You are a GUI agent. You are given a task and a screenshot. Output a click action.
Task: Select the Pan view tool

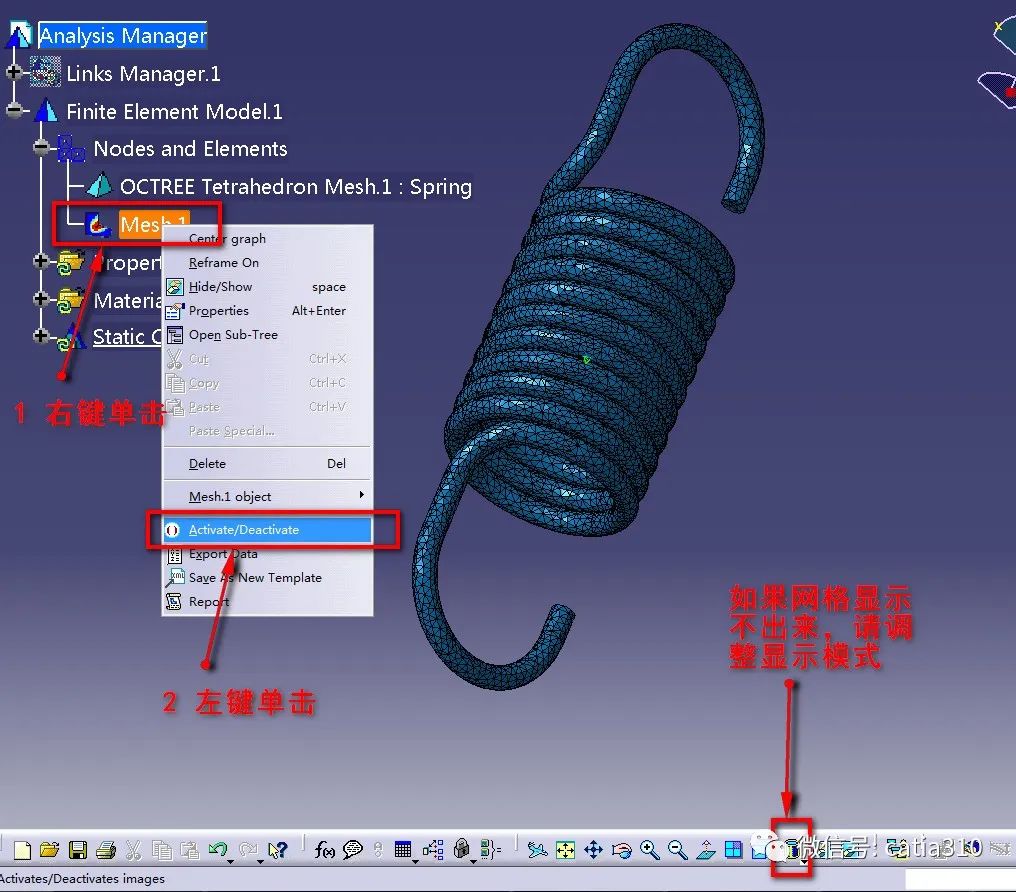point(593,850)
